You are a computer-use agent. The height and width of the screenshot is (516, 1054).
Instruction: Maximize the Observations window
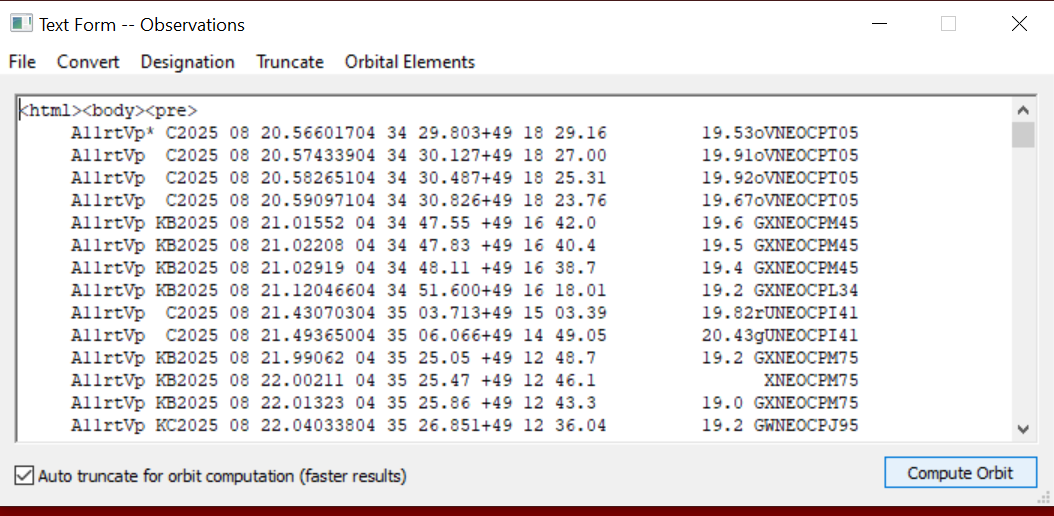(948, 24)
